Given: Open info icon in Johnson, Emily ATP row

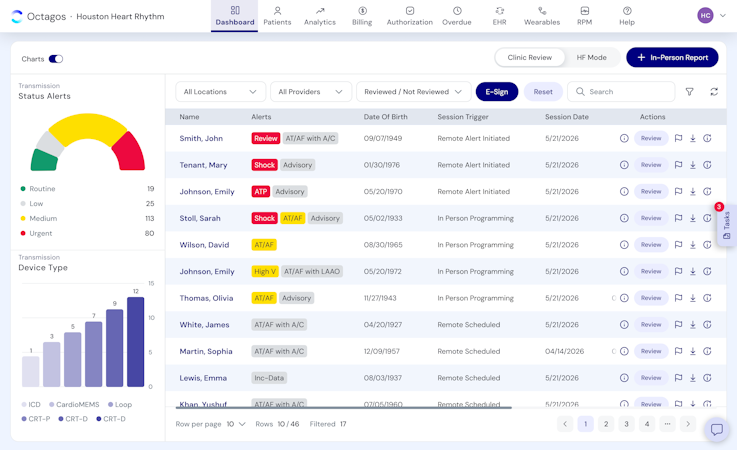Looking at the screenshot, I should click(624, 191).
